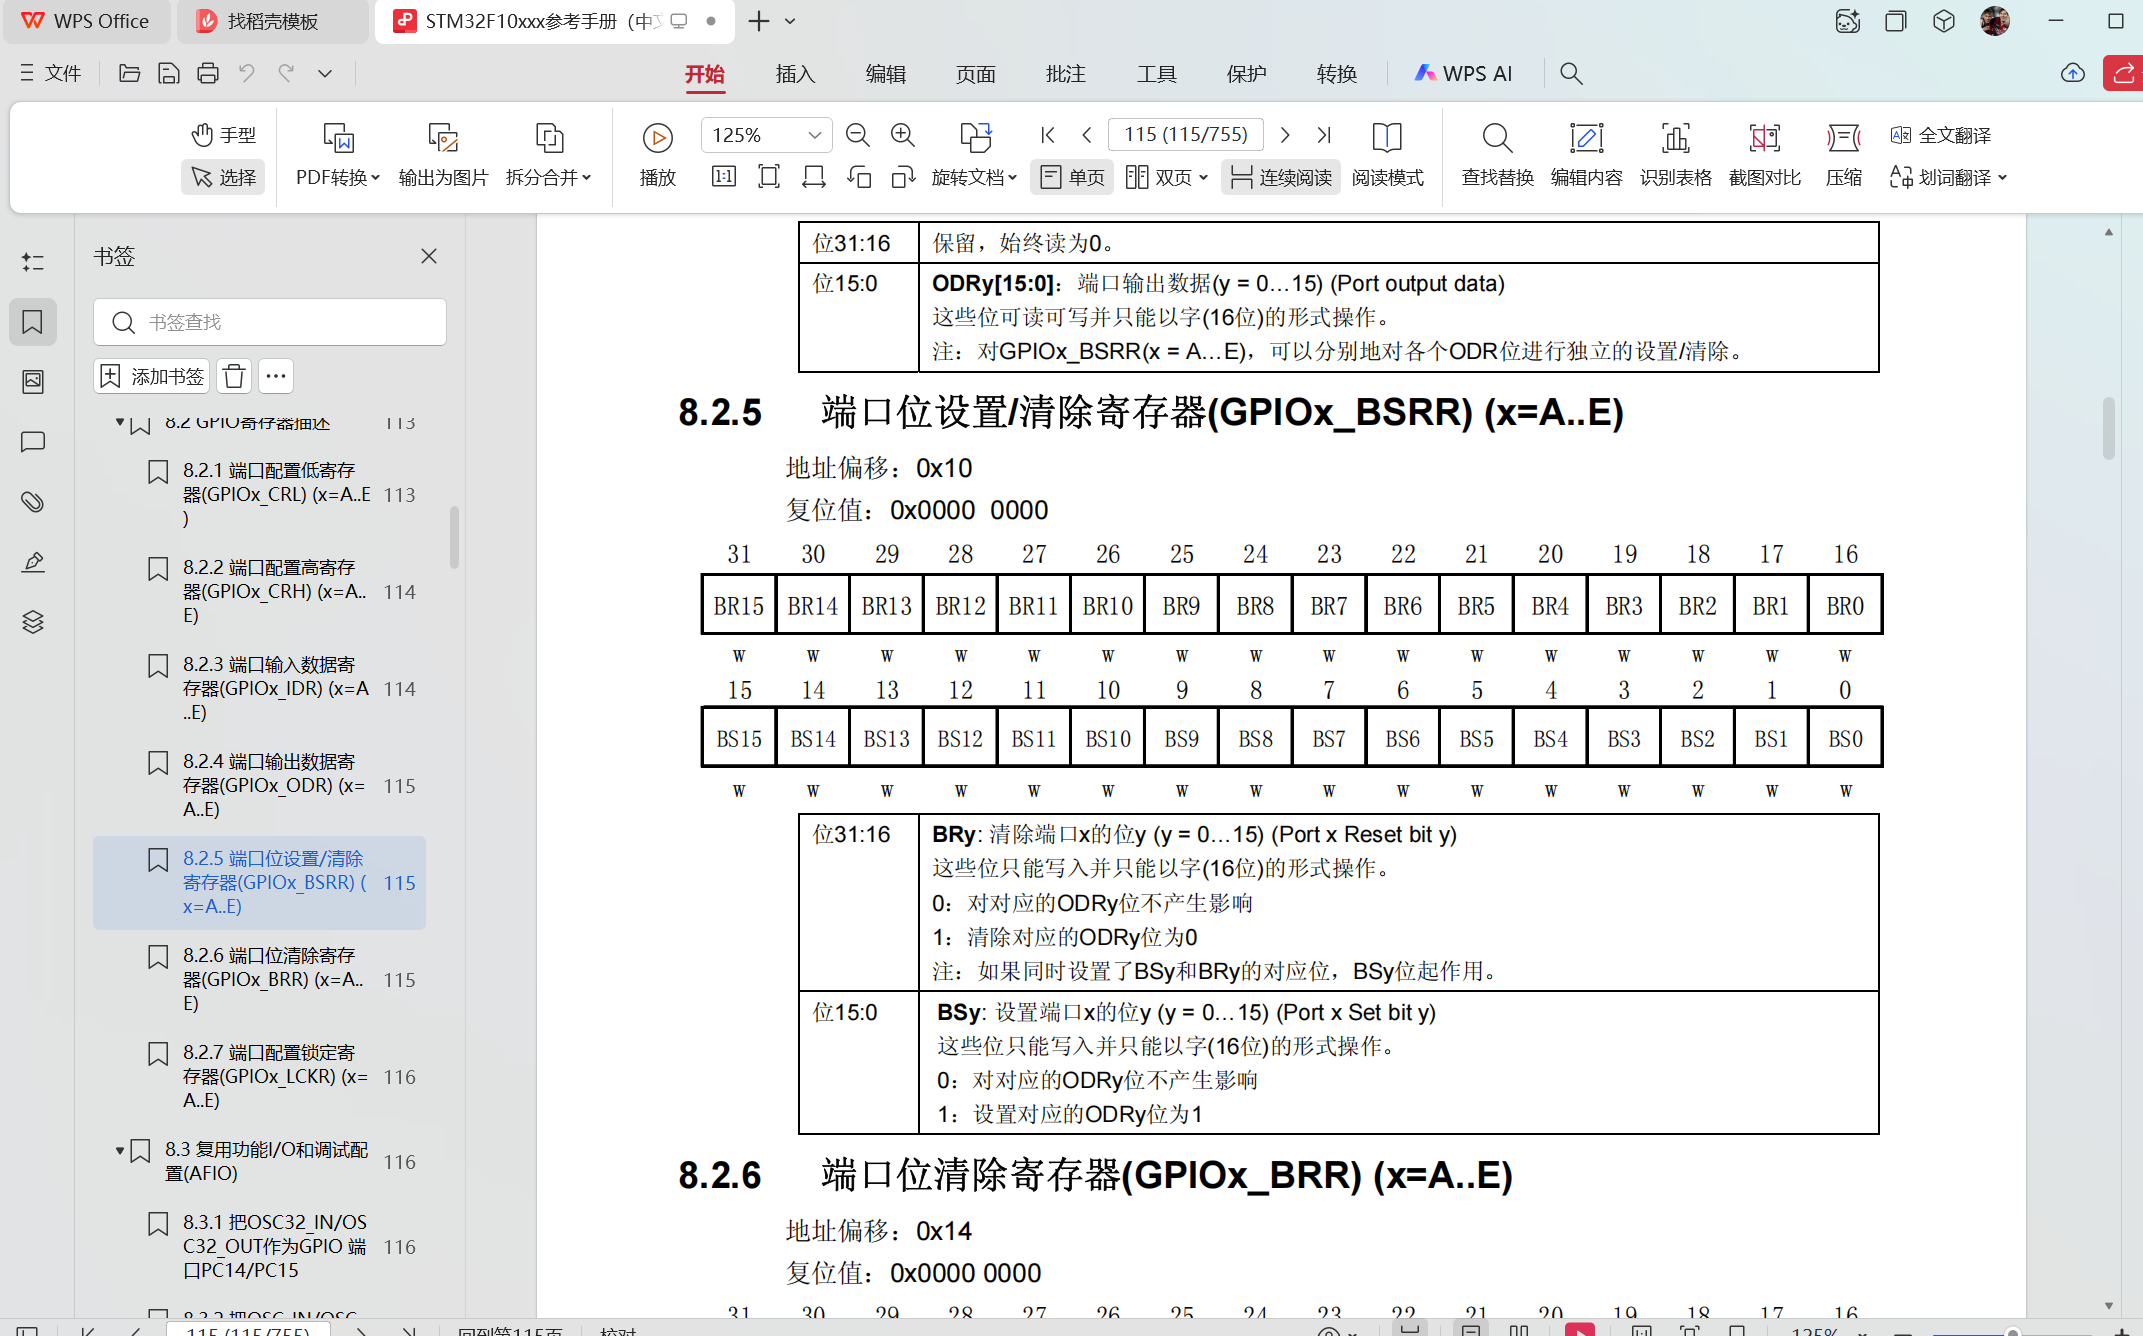2143x1336 pixels.
Task: Open bookmark 8.2.6 GPIOx_BRR section
Action: coord(268,979)
